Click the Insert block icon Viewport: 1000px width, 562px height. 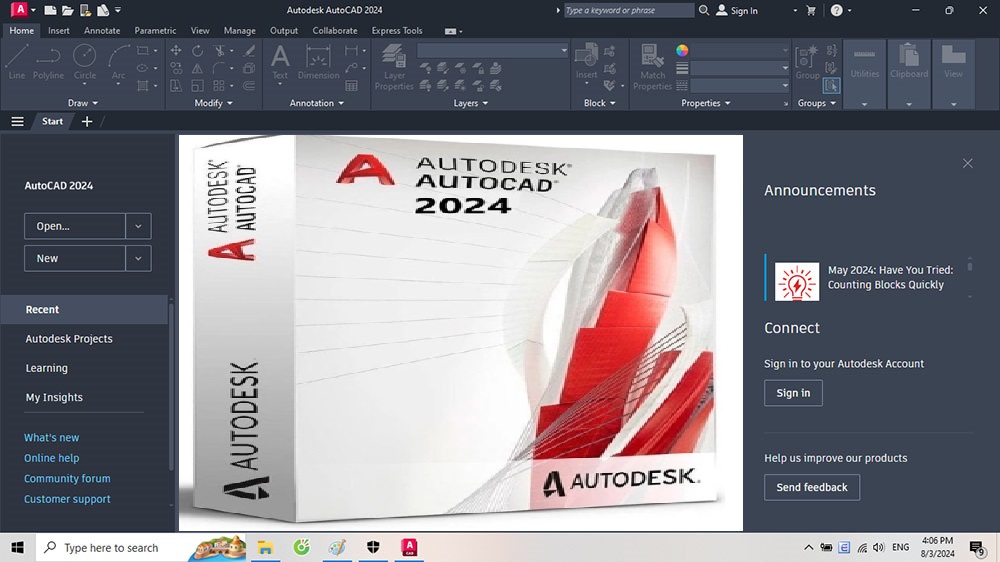pos(587,63)
